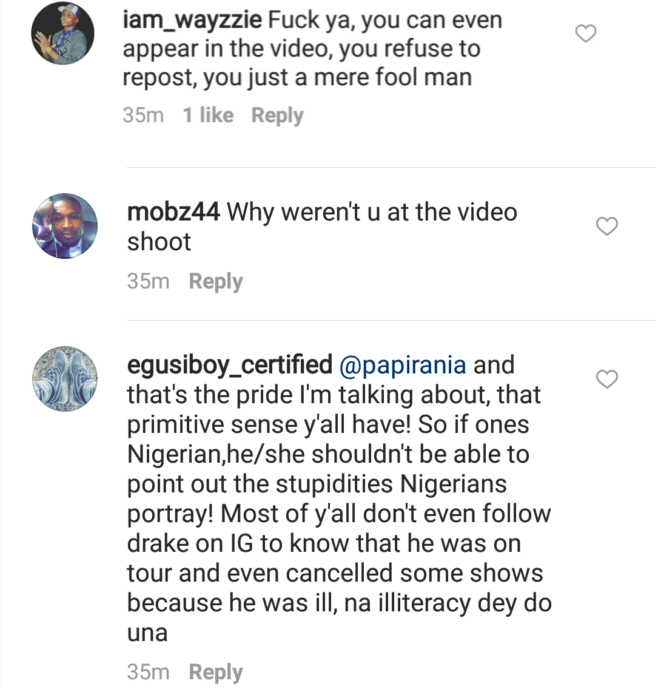
Task: Open iam_wayzzie's profile picture
Action: pos(62,33)
